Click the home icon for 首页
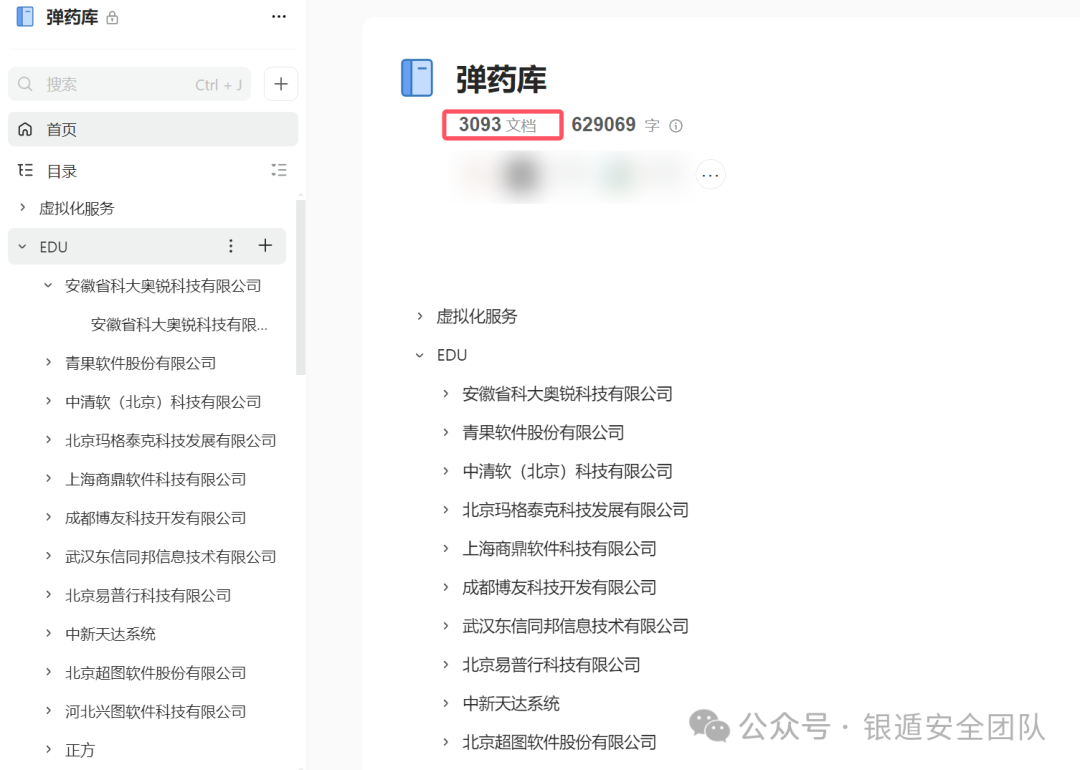 (x=25, y=129)
